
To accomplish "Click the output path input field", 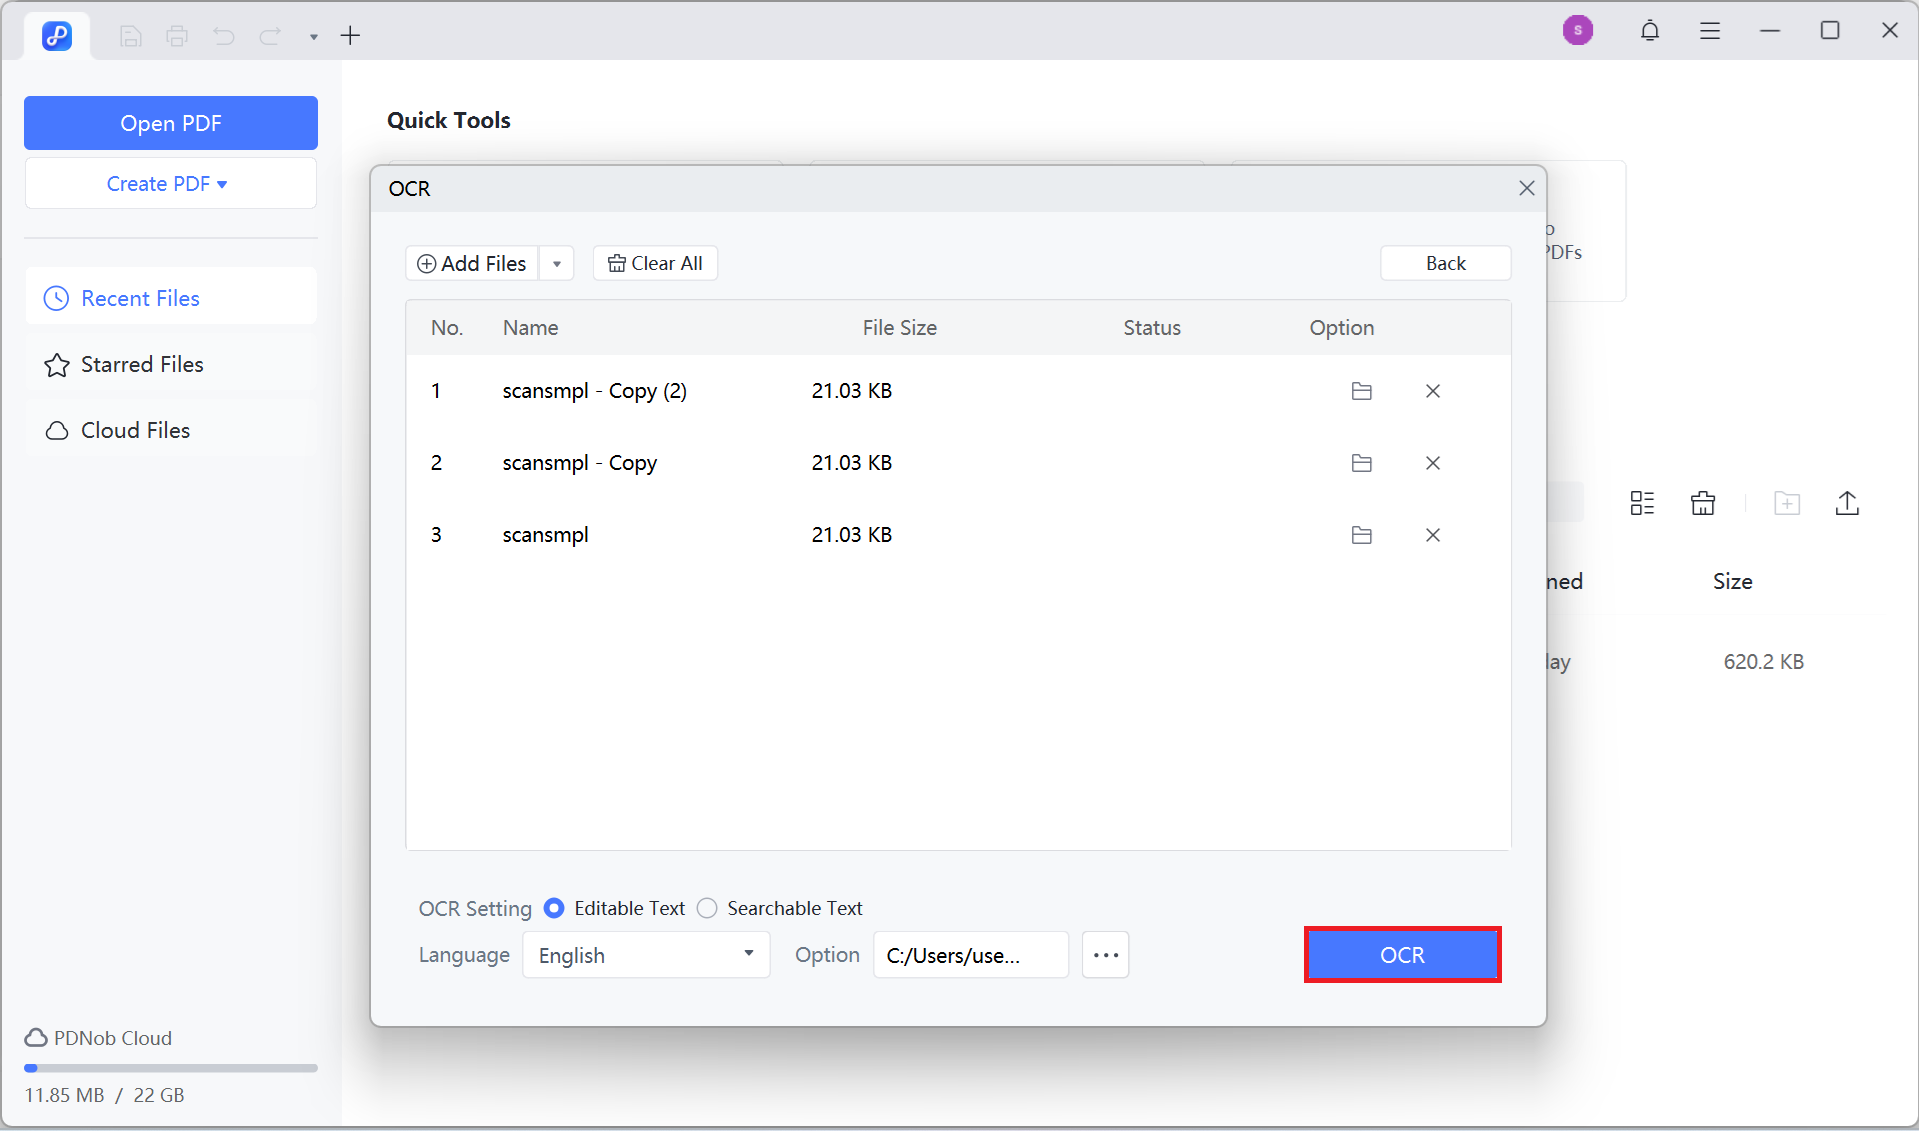I will (970, 955).
